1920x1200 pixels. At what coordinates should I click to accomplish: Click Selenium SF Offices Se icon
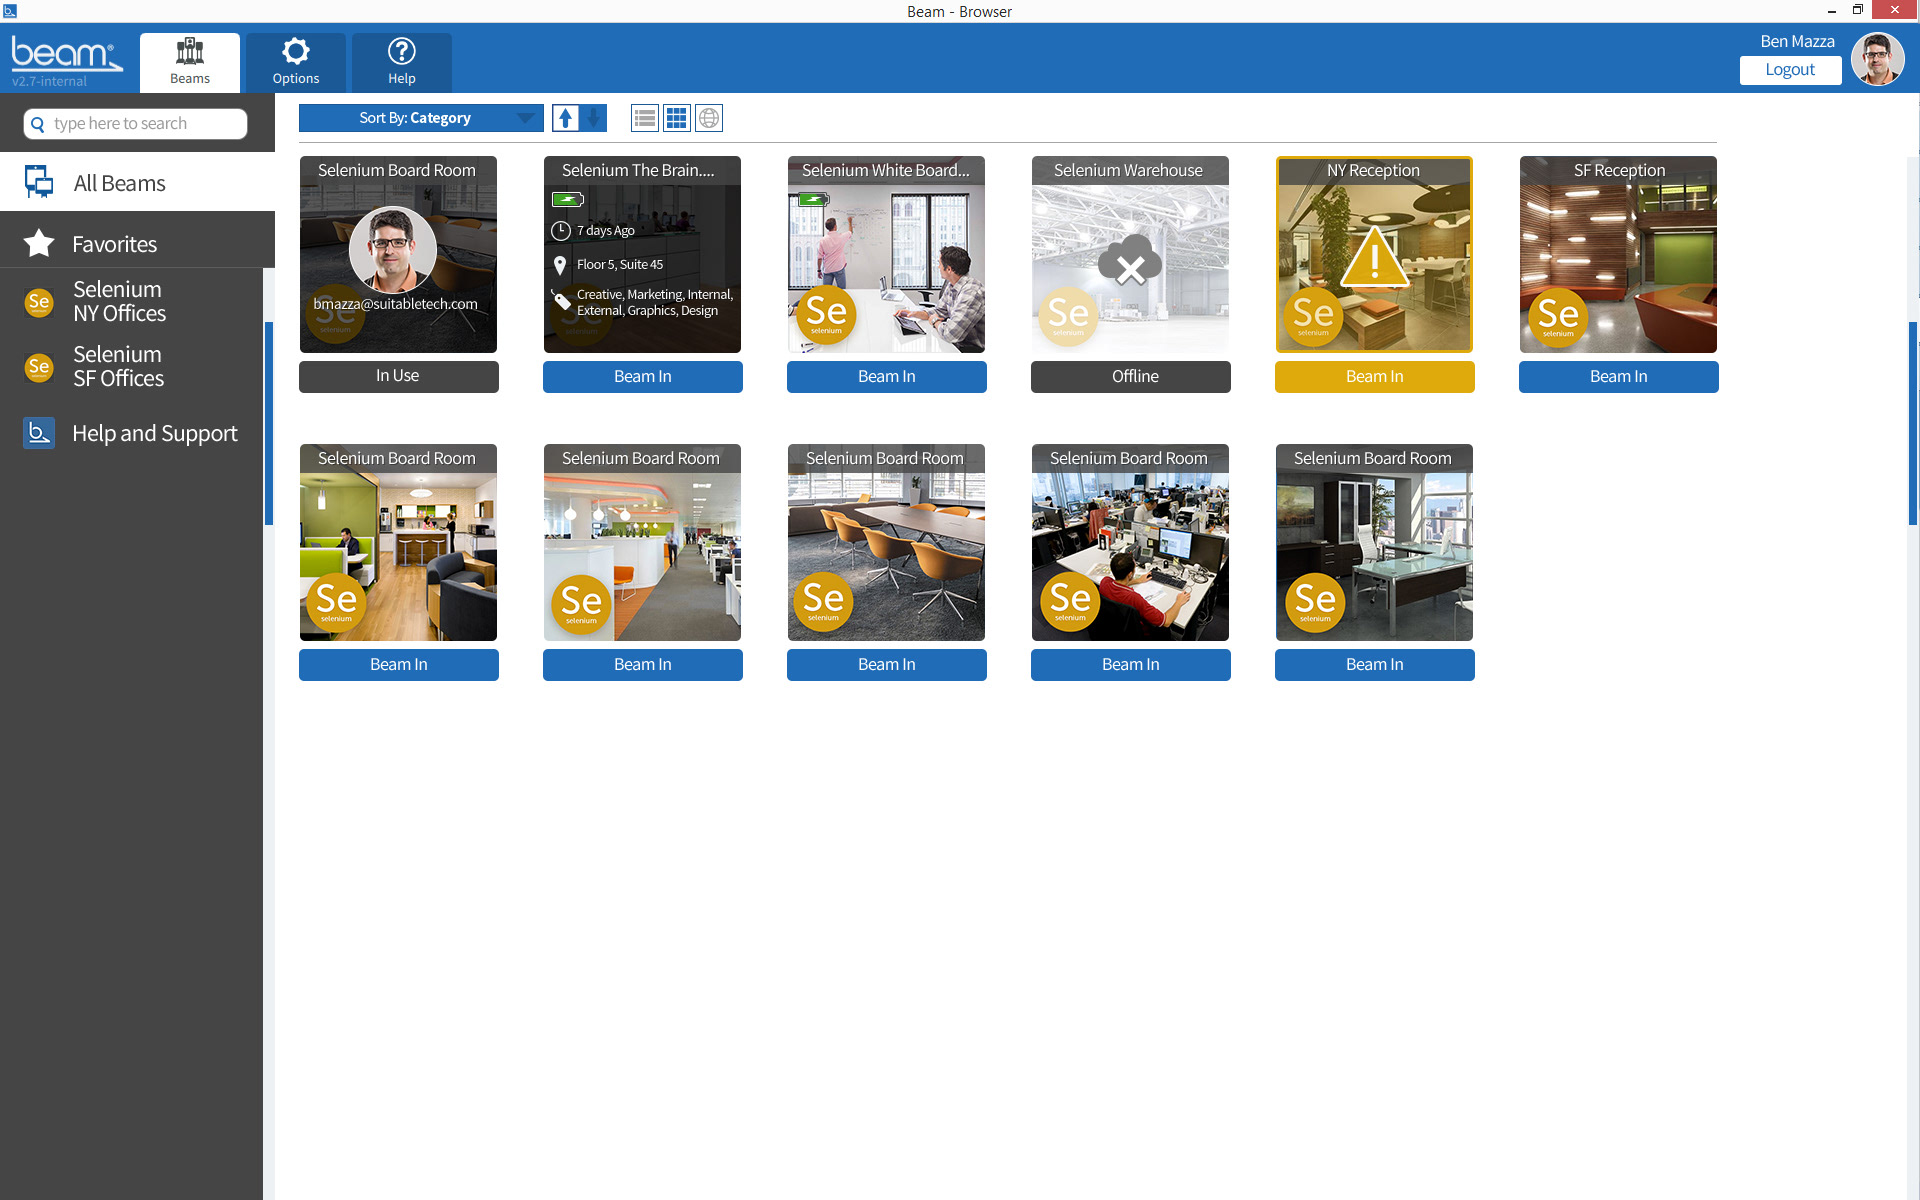pos(39,367)
